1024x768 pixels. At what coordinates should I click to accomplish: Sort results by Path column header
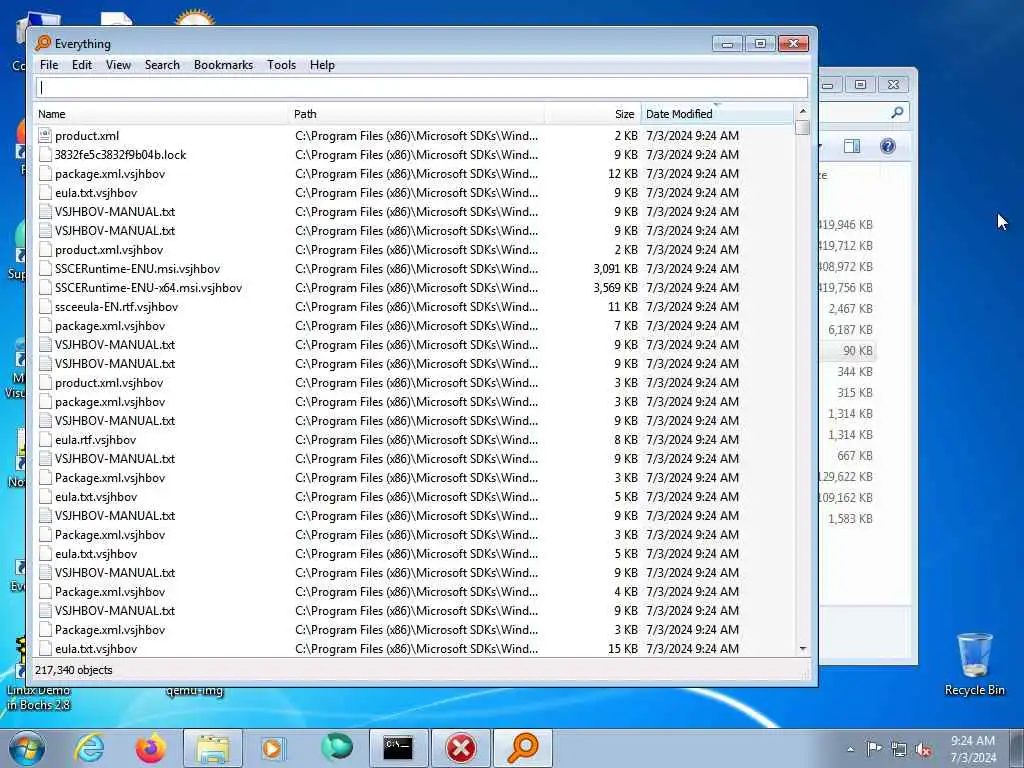[417, 114]
